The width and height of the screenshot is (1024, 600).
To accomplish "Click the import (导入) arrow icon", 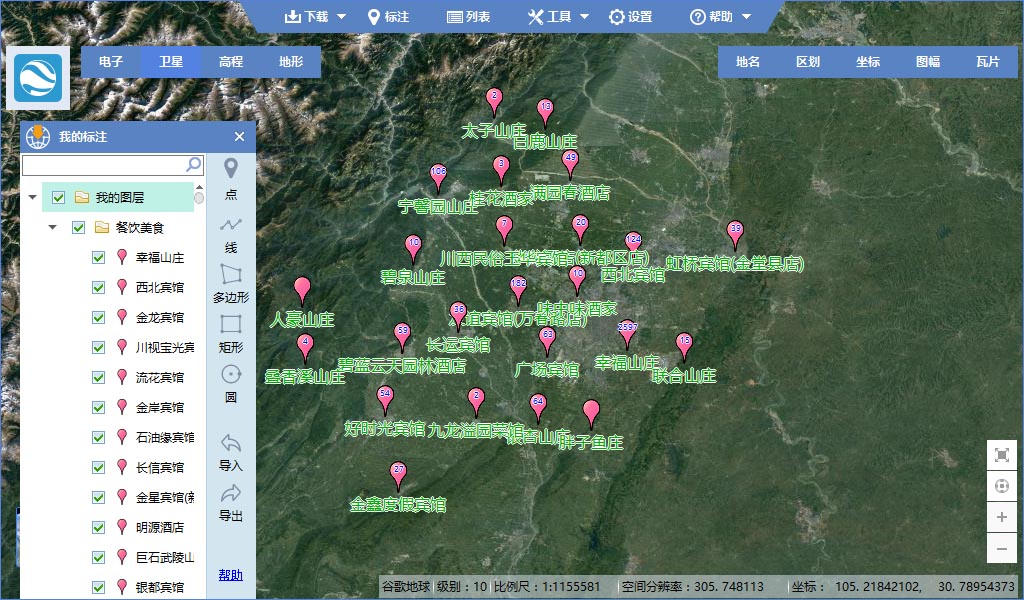I will [x=231, y=443].
